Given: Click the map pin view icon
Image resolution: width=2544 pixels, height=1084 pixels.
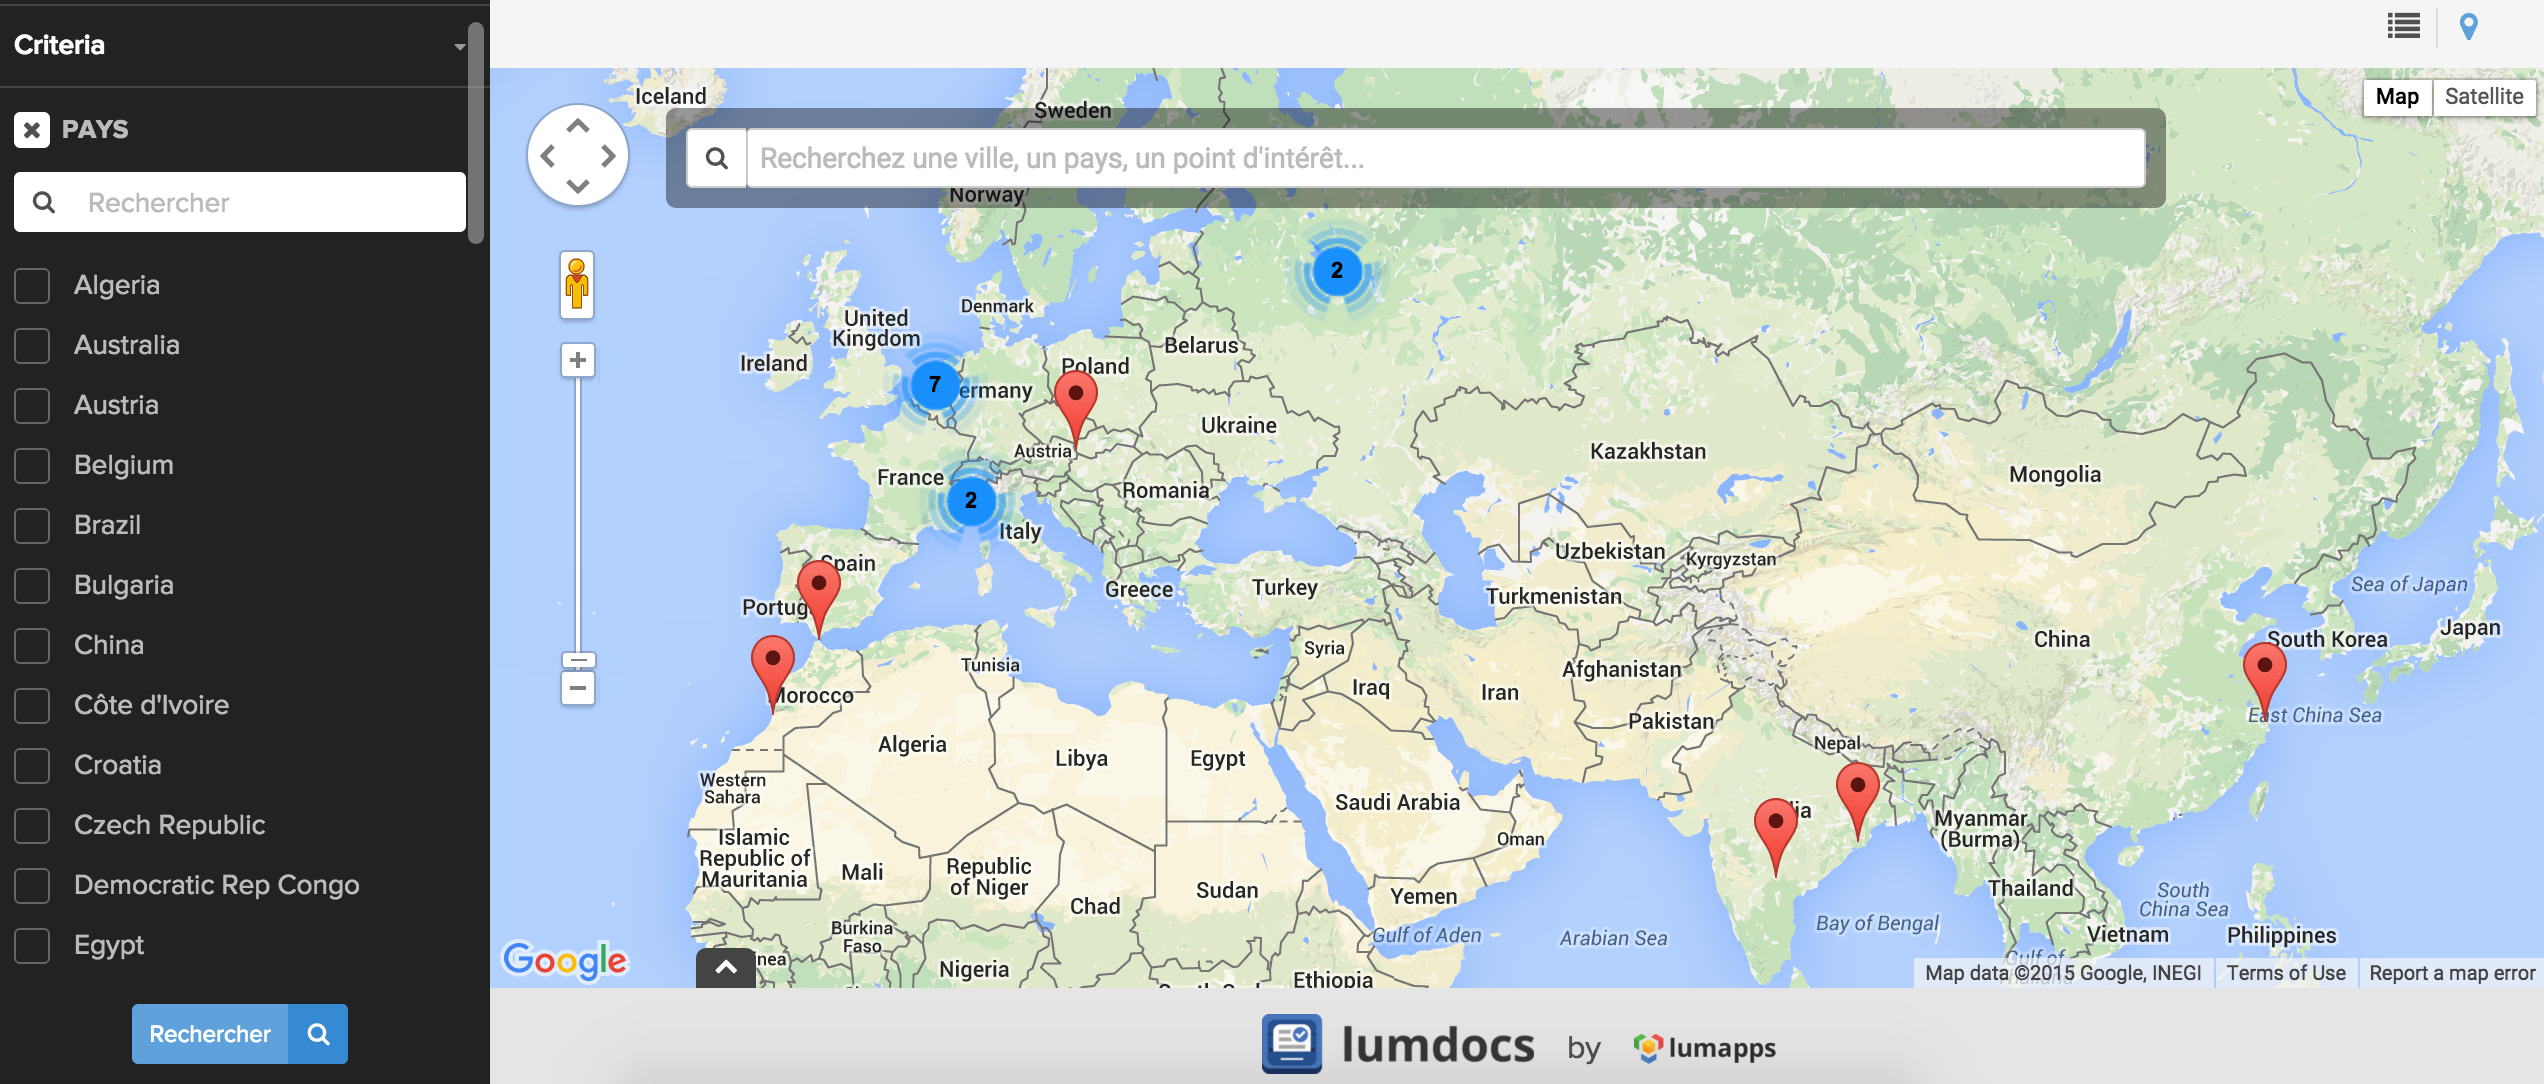Looking at the screenshot, I should pyautogui.click(x=2468, y=27).
